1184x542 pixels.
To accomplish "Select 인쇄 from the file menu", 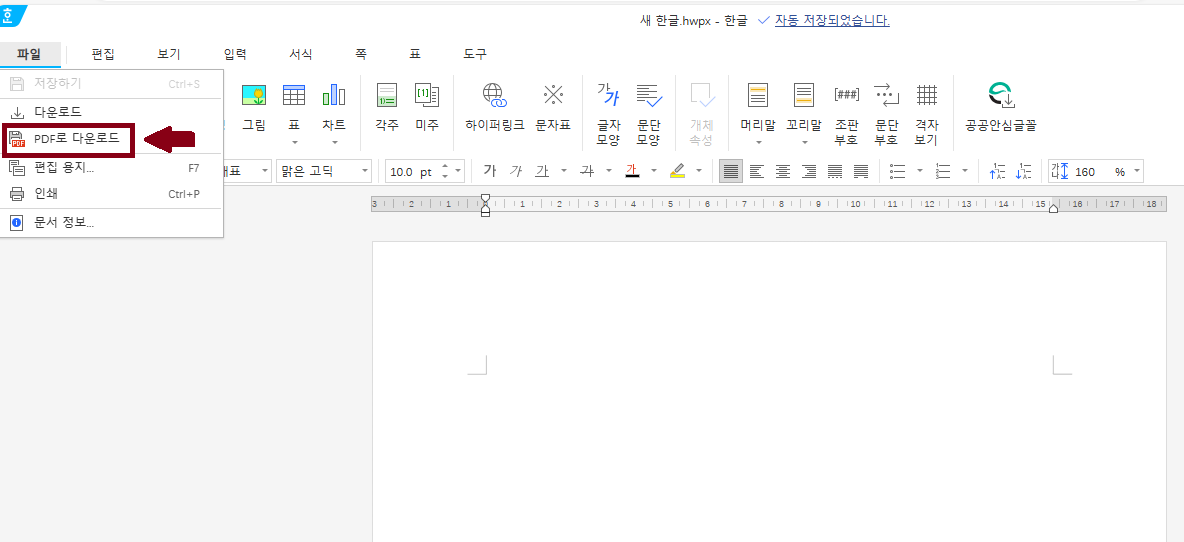I will pos(112,194).
